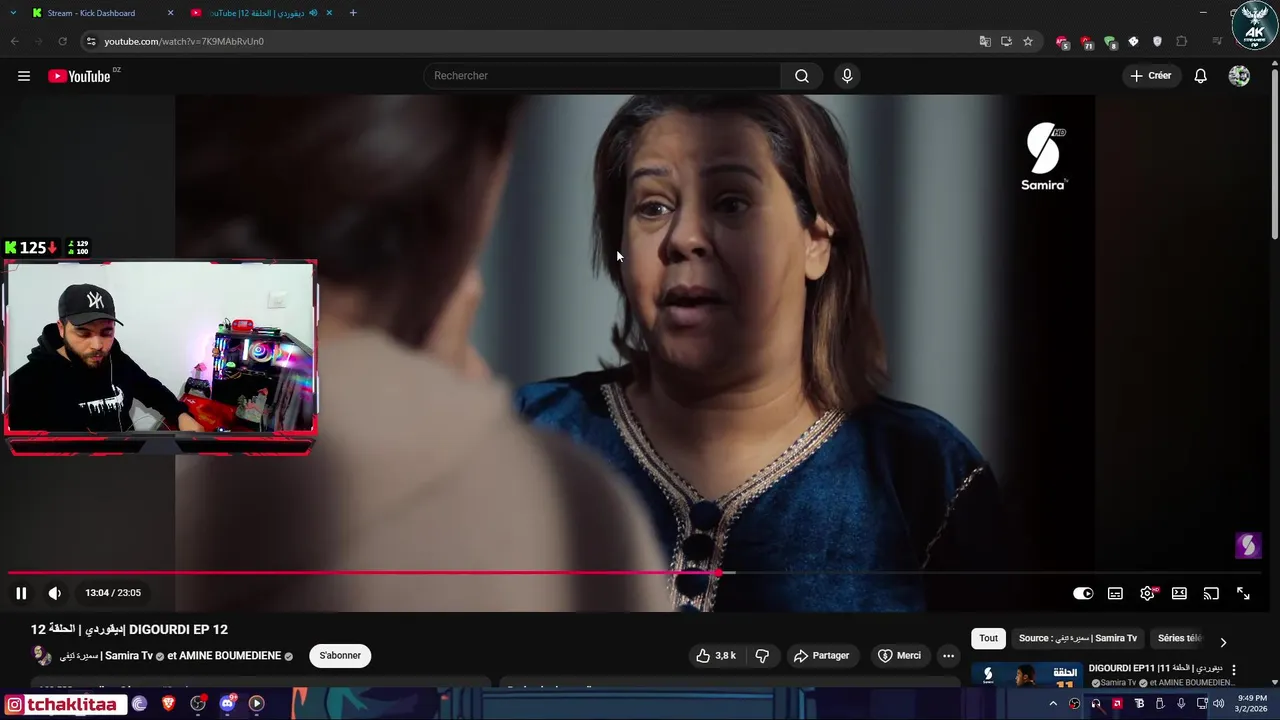The width and height of the screenshot is (1280, 720).
Task: Open the green extension with badge 8
Action: pos(1110,42)
